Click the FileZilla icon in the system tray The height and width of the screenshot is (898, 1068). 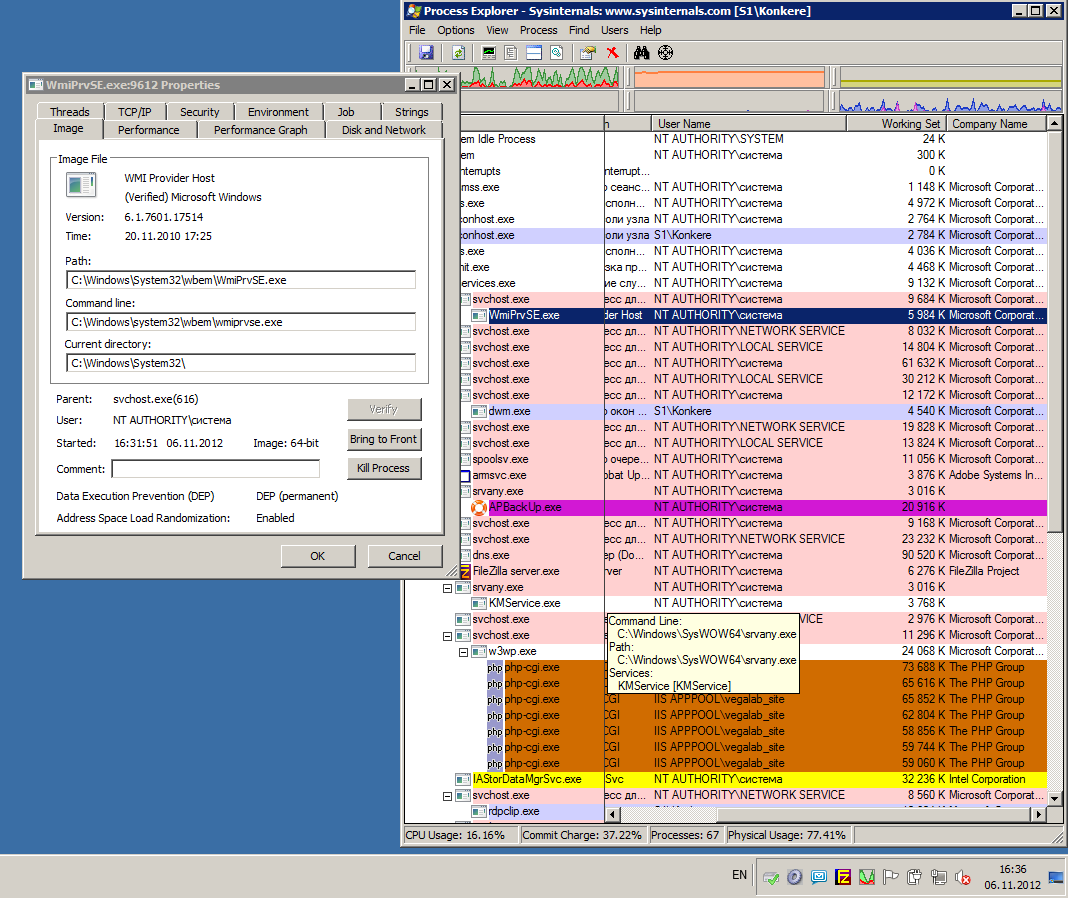[x=843, y=877]
